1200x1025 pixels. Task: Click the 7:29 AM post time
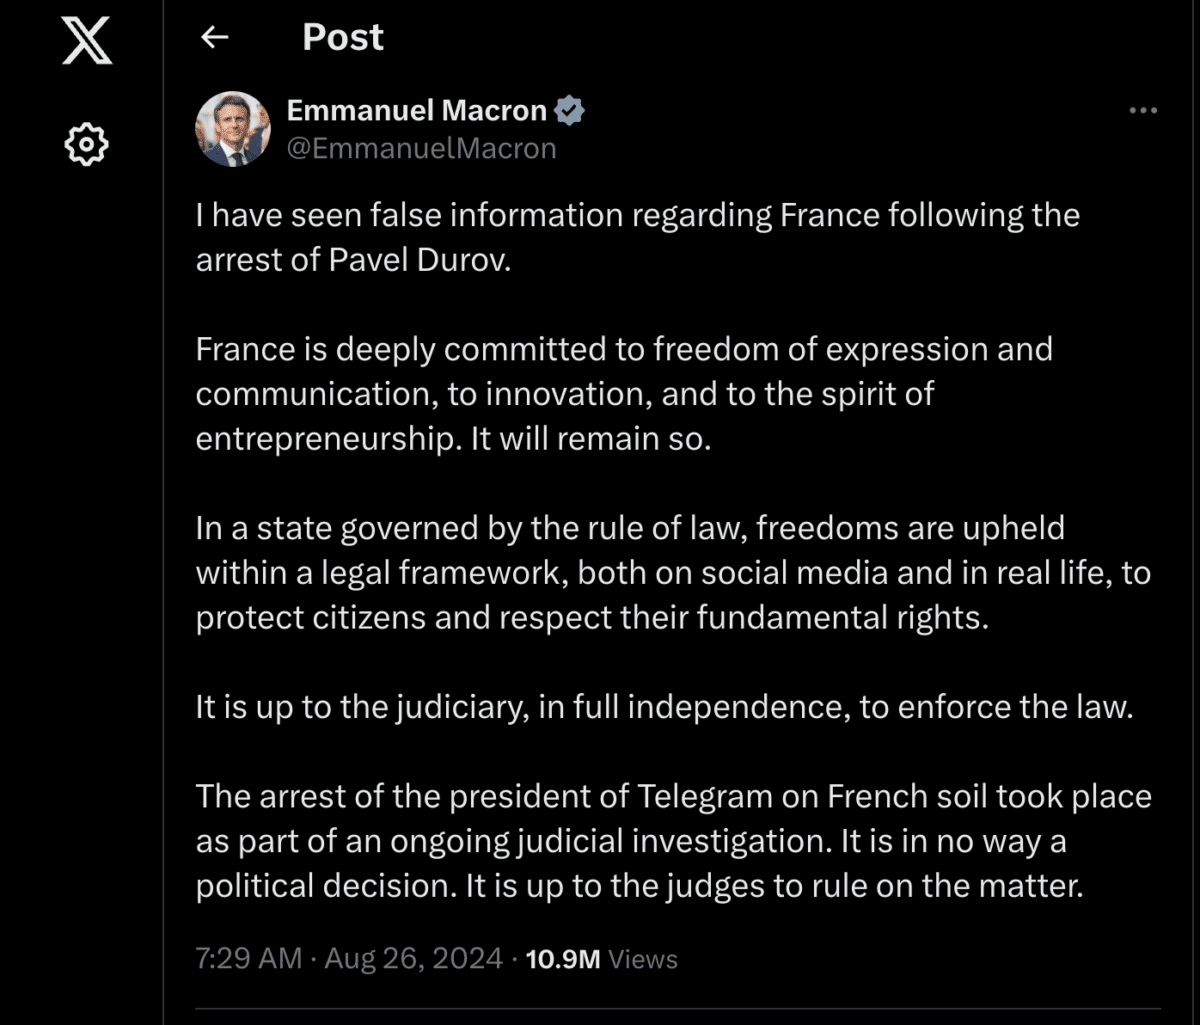click(x=248, y=958)
